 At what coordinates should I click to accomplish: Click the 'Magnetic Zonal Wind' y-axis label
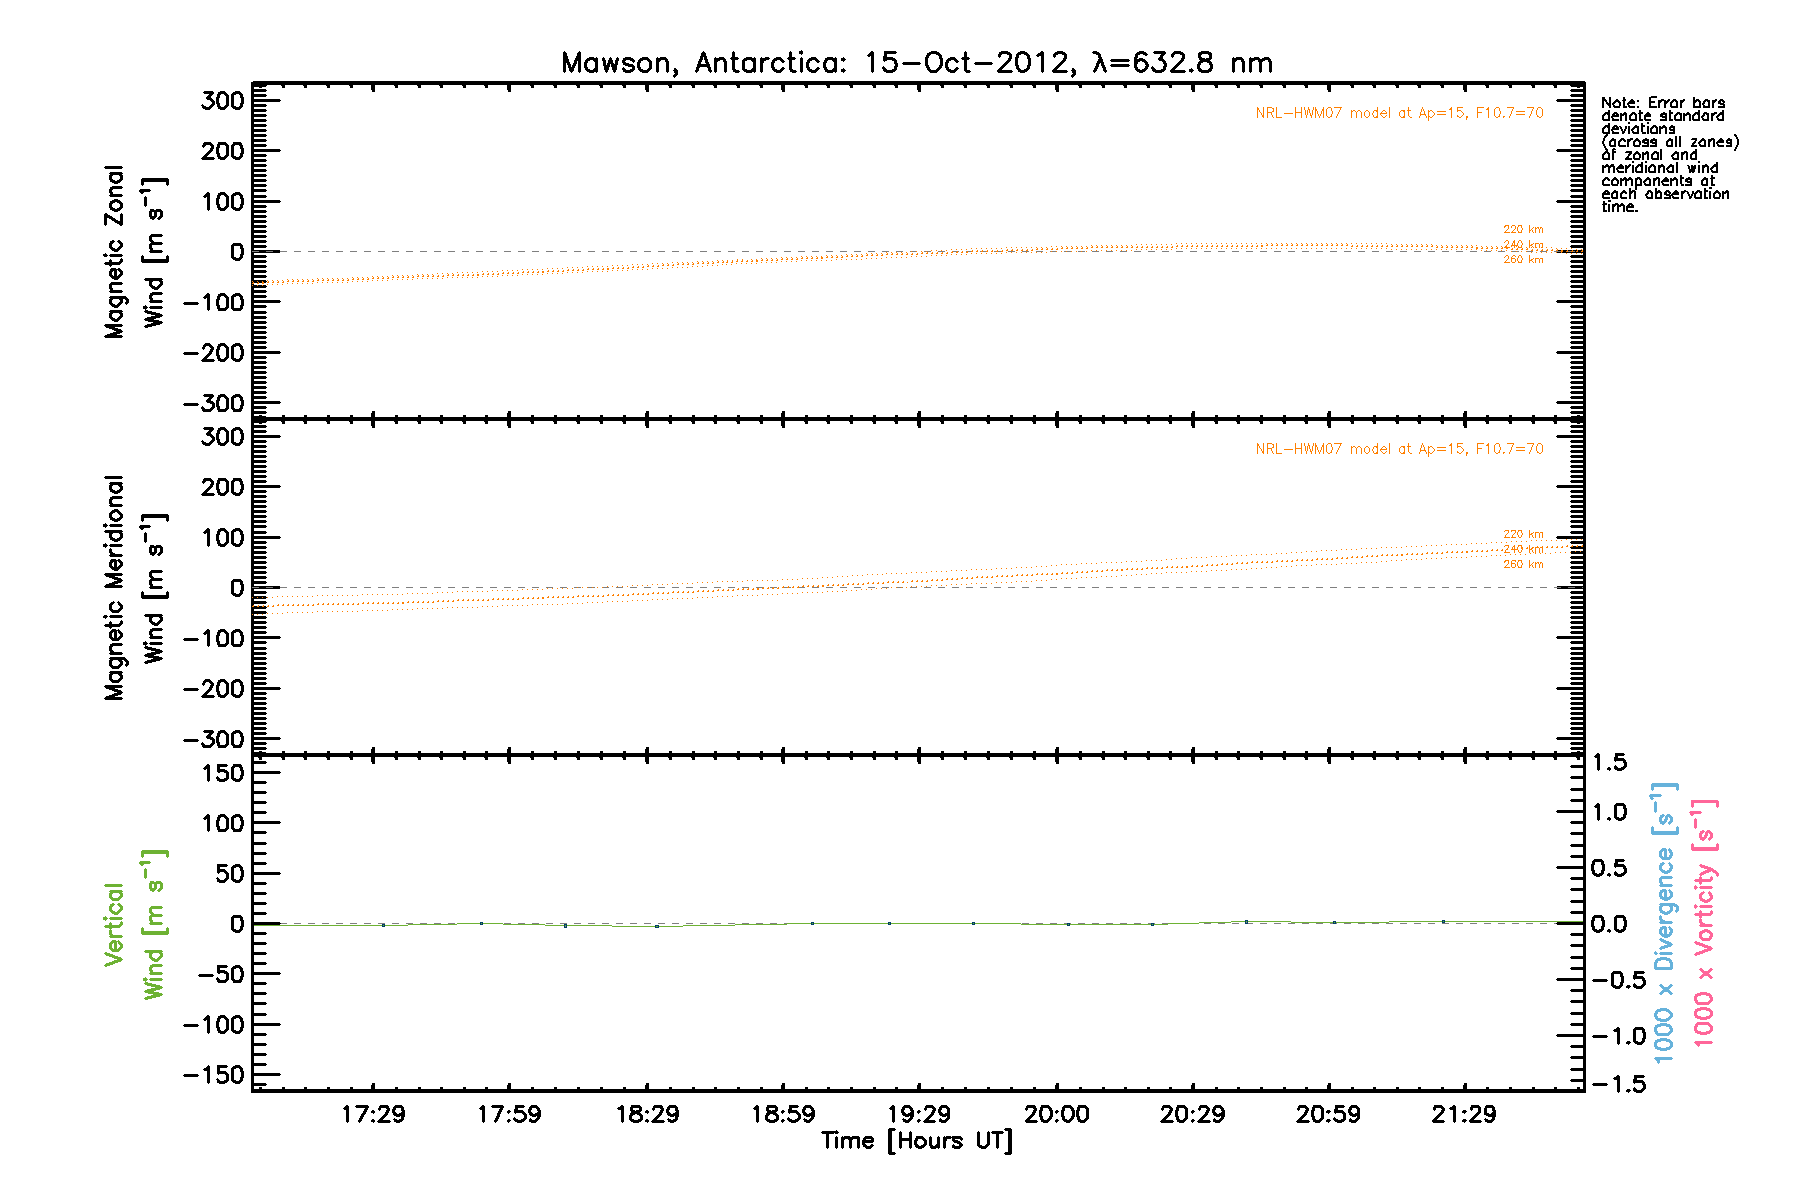135,252
